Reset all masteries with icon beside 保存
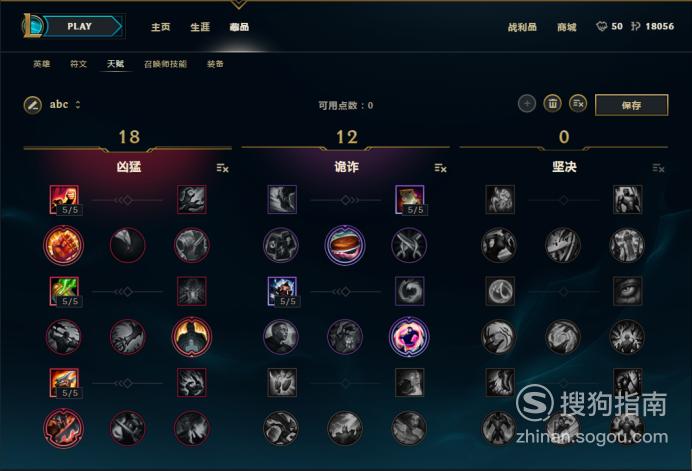This screenshot has height=471, width=692. pos(578,104)
